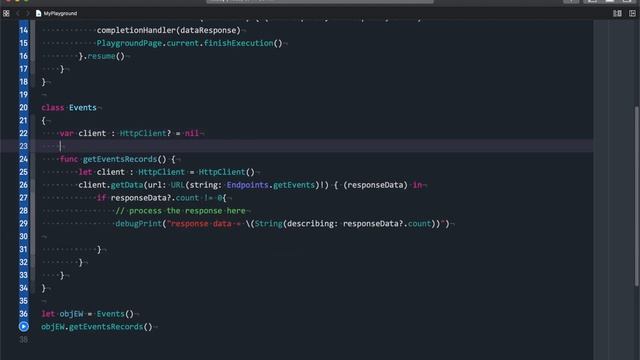Place cursor on 'class Events' declaration
Screen dimensions: 640x360
(69, 108)
